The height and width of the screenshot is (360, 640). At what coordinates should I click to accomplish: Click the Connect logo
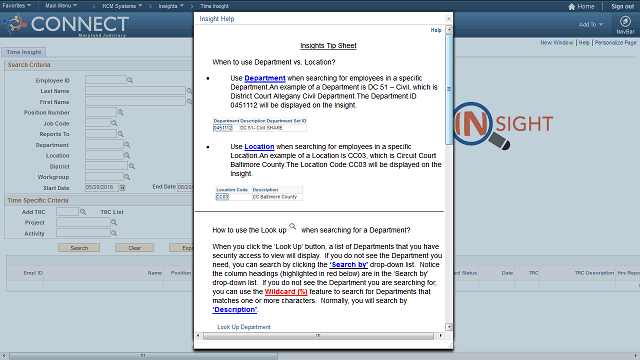(x=67, y=24)
